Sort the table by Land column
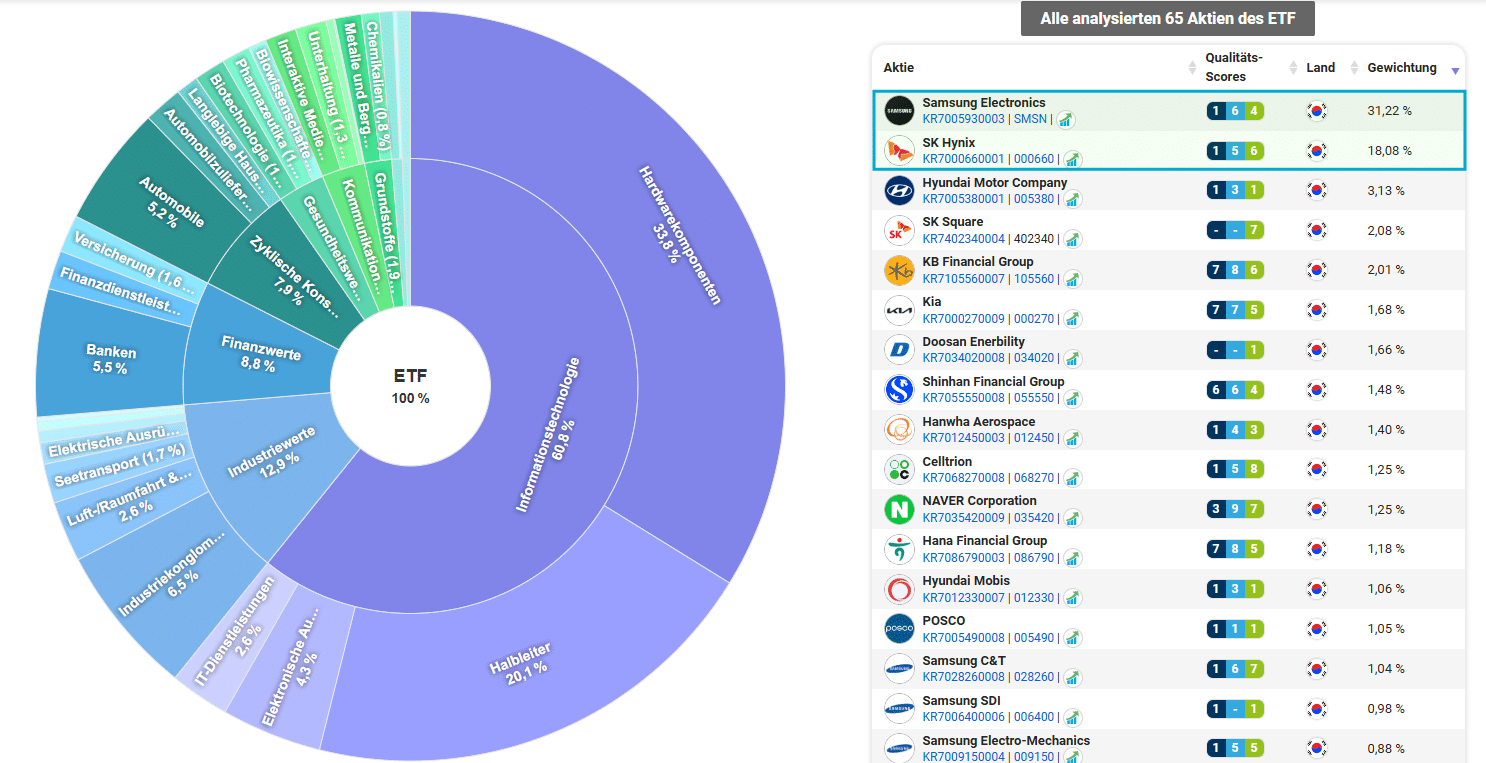 tap(1320, 68)
